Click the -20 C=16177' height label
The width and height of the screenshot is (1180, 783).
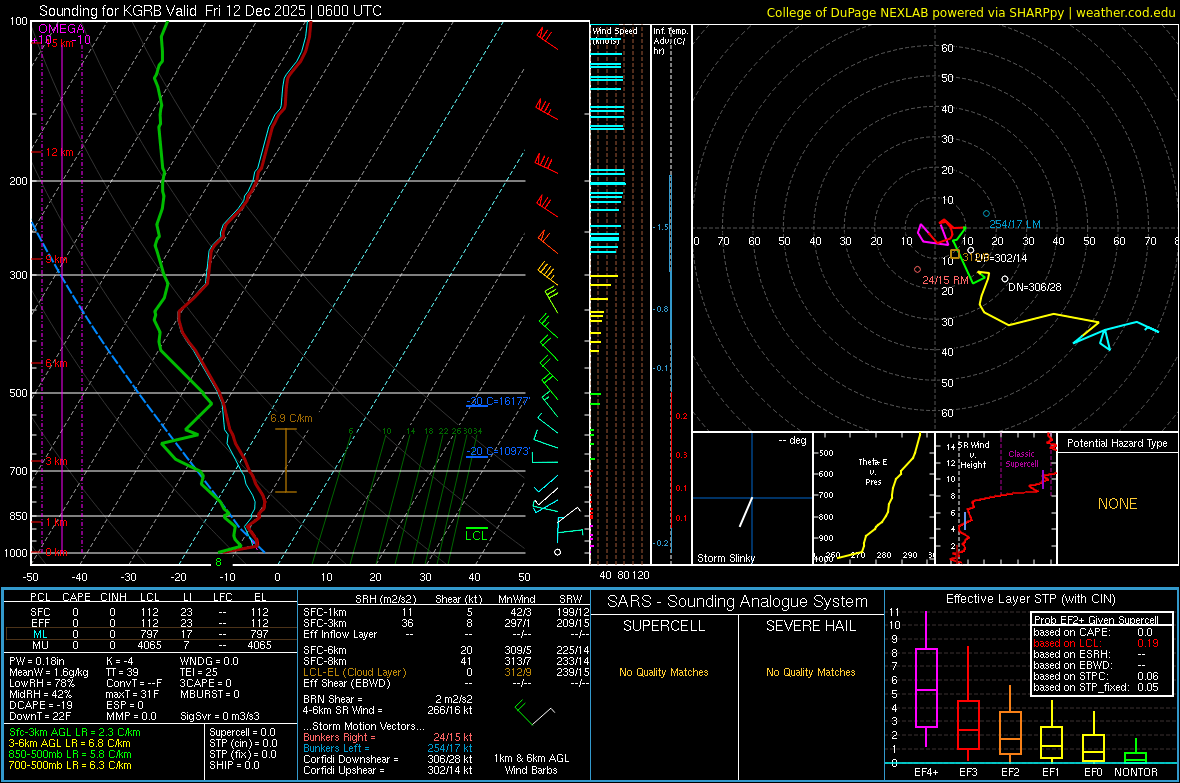coord(498,401)
